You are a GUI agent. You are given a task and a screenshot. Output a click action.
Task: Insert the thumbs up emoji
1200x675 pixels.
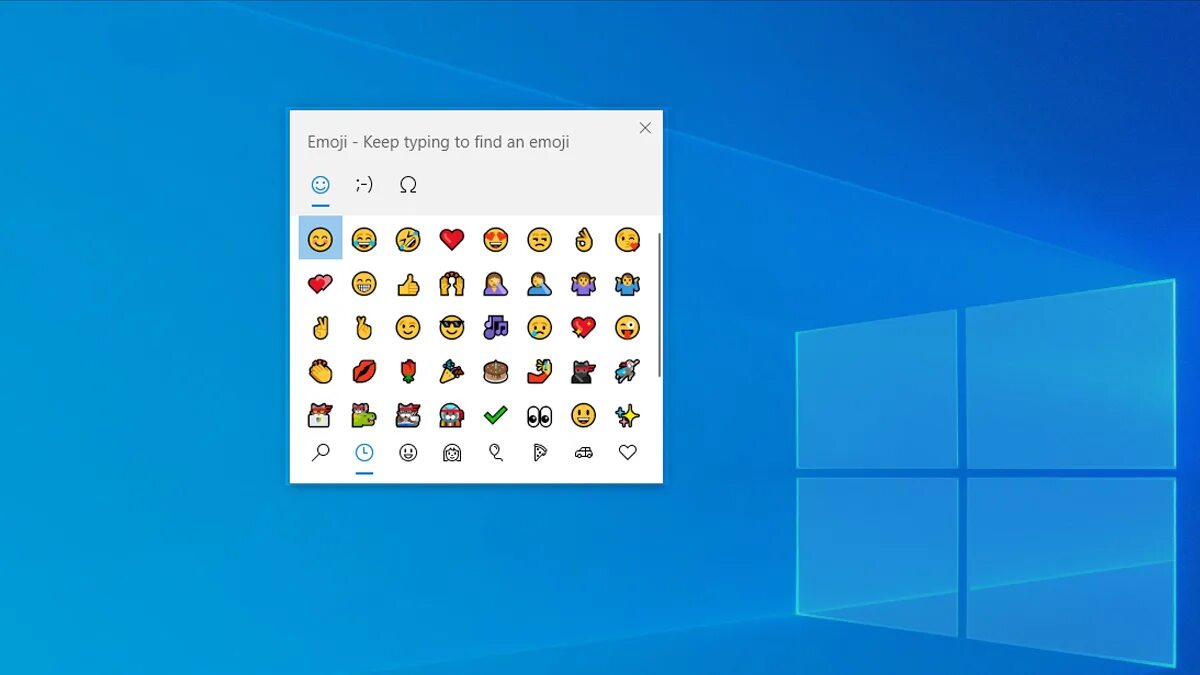coord(408,284)
